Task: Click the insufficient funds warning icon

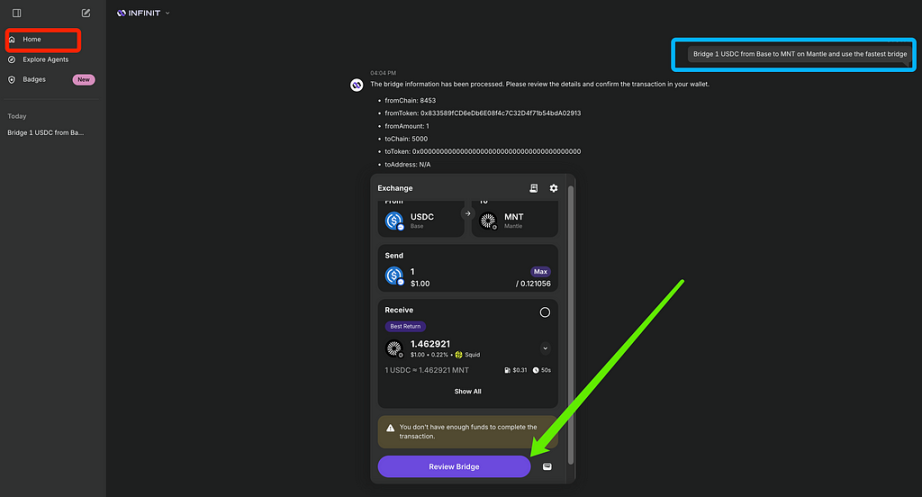Action: pyautogui.click(x=390, y=428)
